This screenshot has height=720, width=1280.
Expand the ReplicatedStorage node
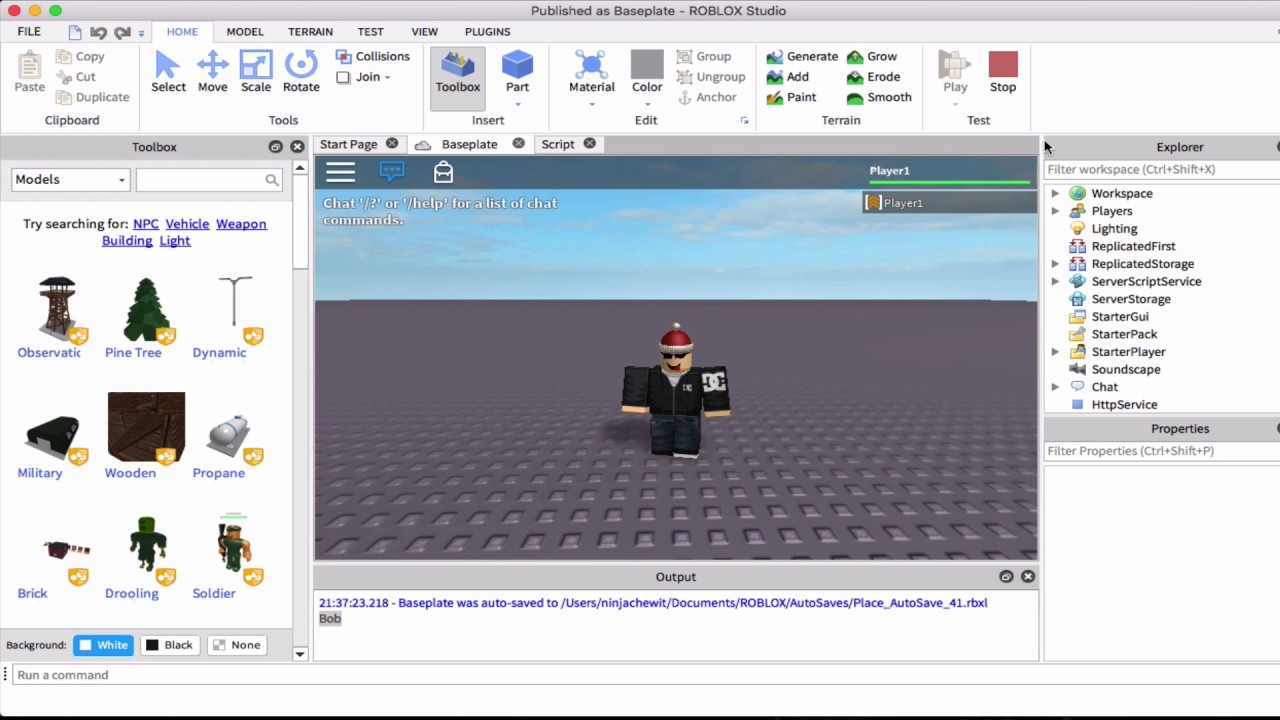point(1055,264)
